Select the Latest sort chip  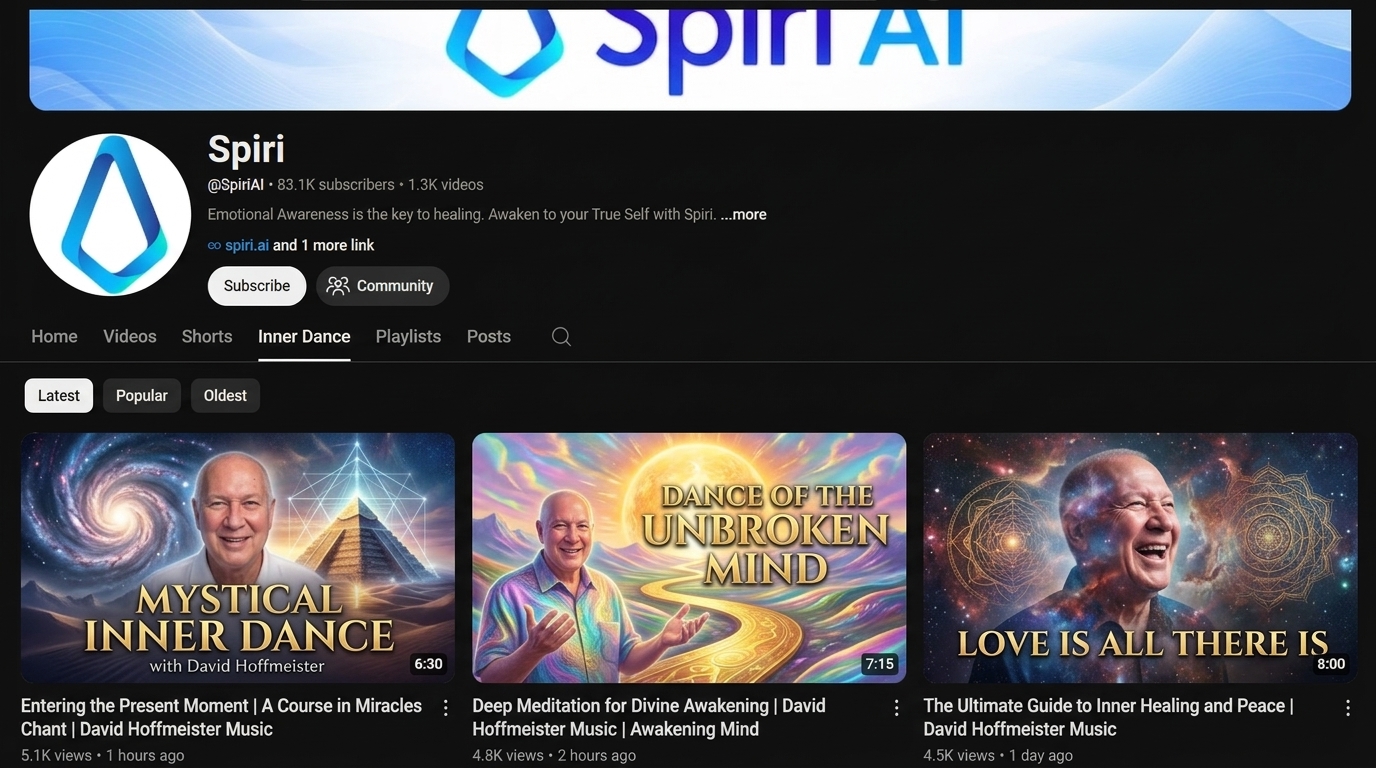pos(59,396)
